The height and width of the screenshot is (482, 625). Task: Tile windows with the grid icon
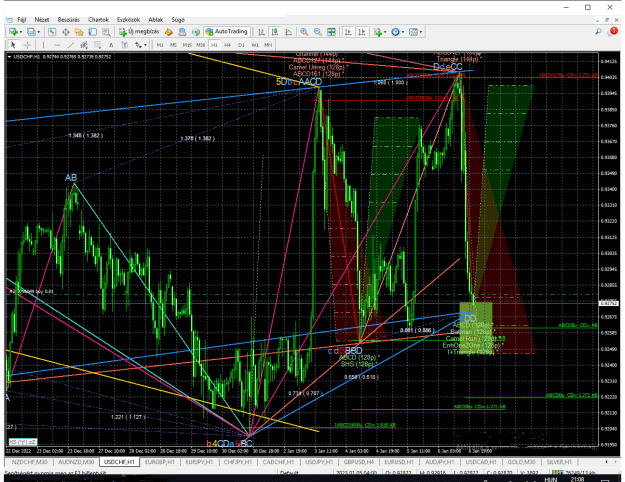point(331,32)
